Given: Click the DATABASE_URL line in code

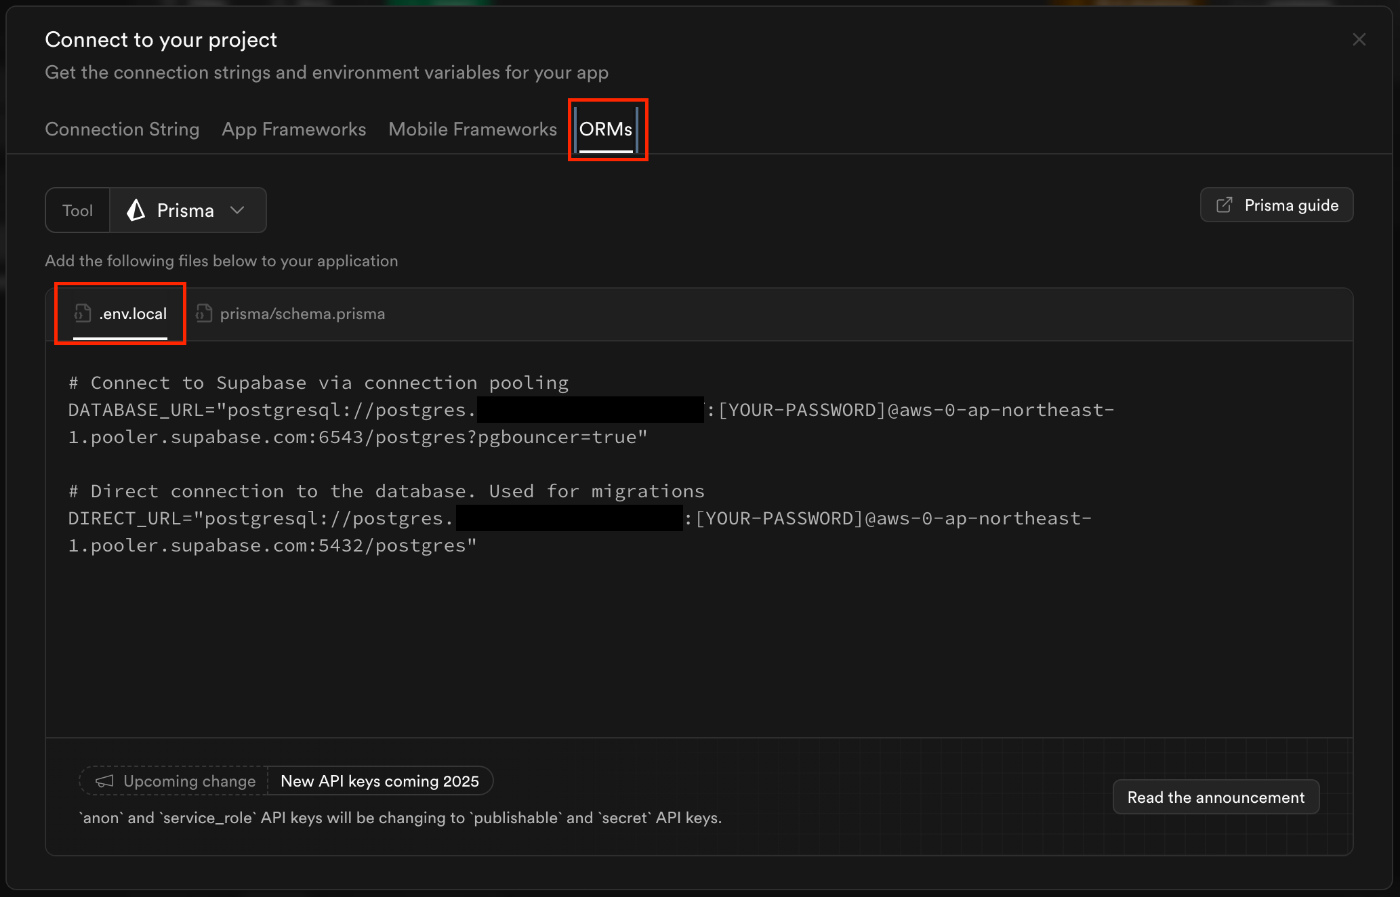Looking at the screenshot, I should click(x=591, y=410).
